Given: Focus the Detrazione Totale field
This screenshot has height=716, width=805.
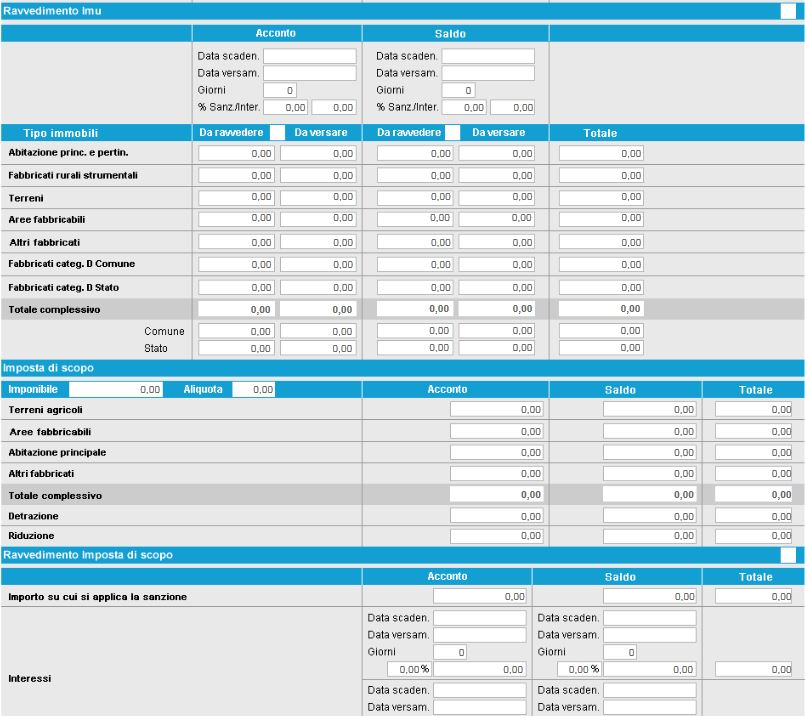Looking at the screenshot, I should 753,515.
